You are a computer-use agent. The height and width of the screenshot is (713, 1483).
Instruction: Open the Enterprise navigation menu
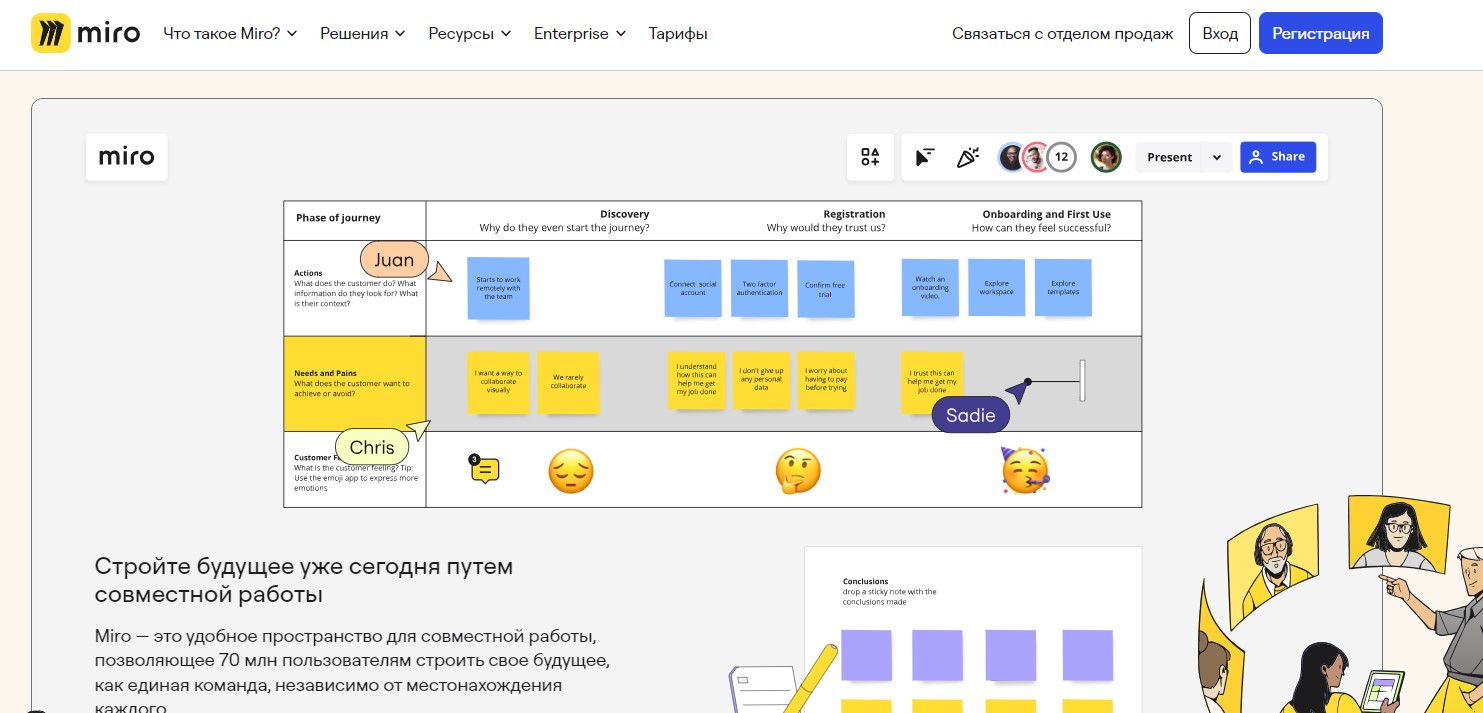579,33
